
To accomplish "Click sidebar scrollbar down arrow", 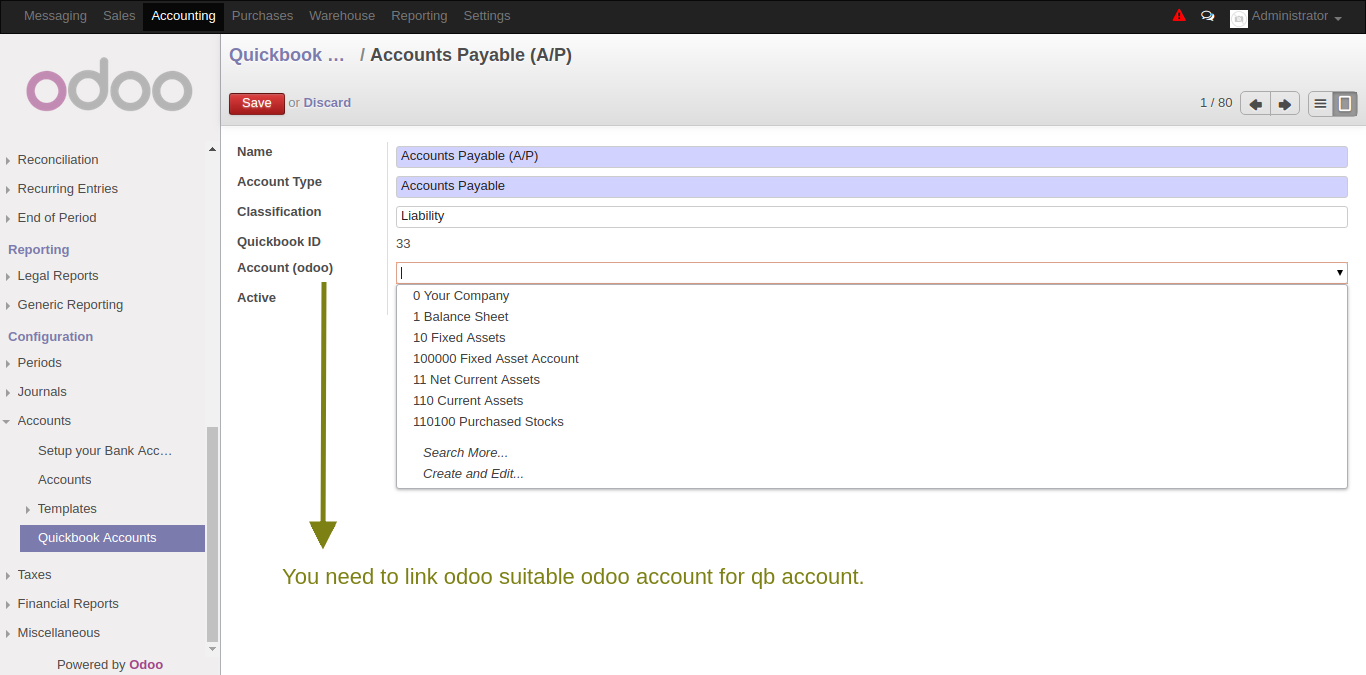I will click(x=212, y=649).
